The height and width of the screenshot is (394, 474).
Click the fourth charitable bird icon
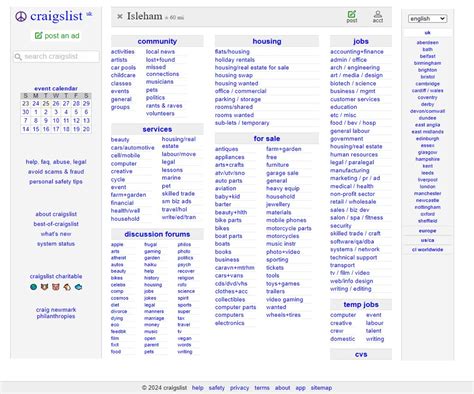point(67,287)
